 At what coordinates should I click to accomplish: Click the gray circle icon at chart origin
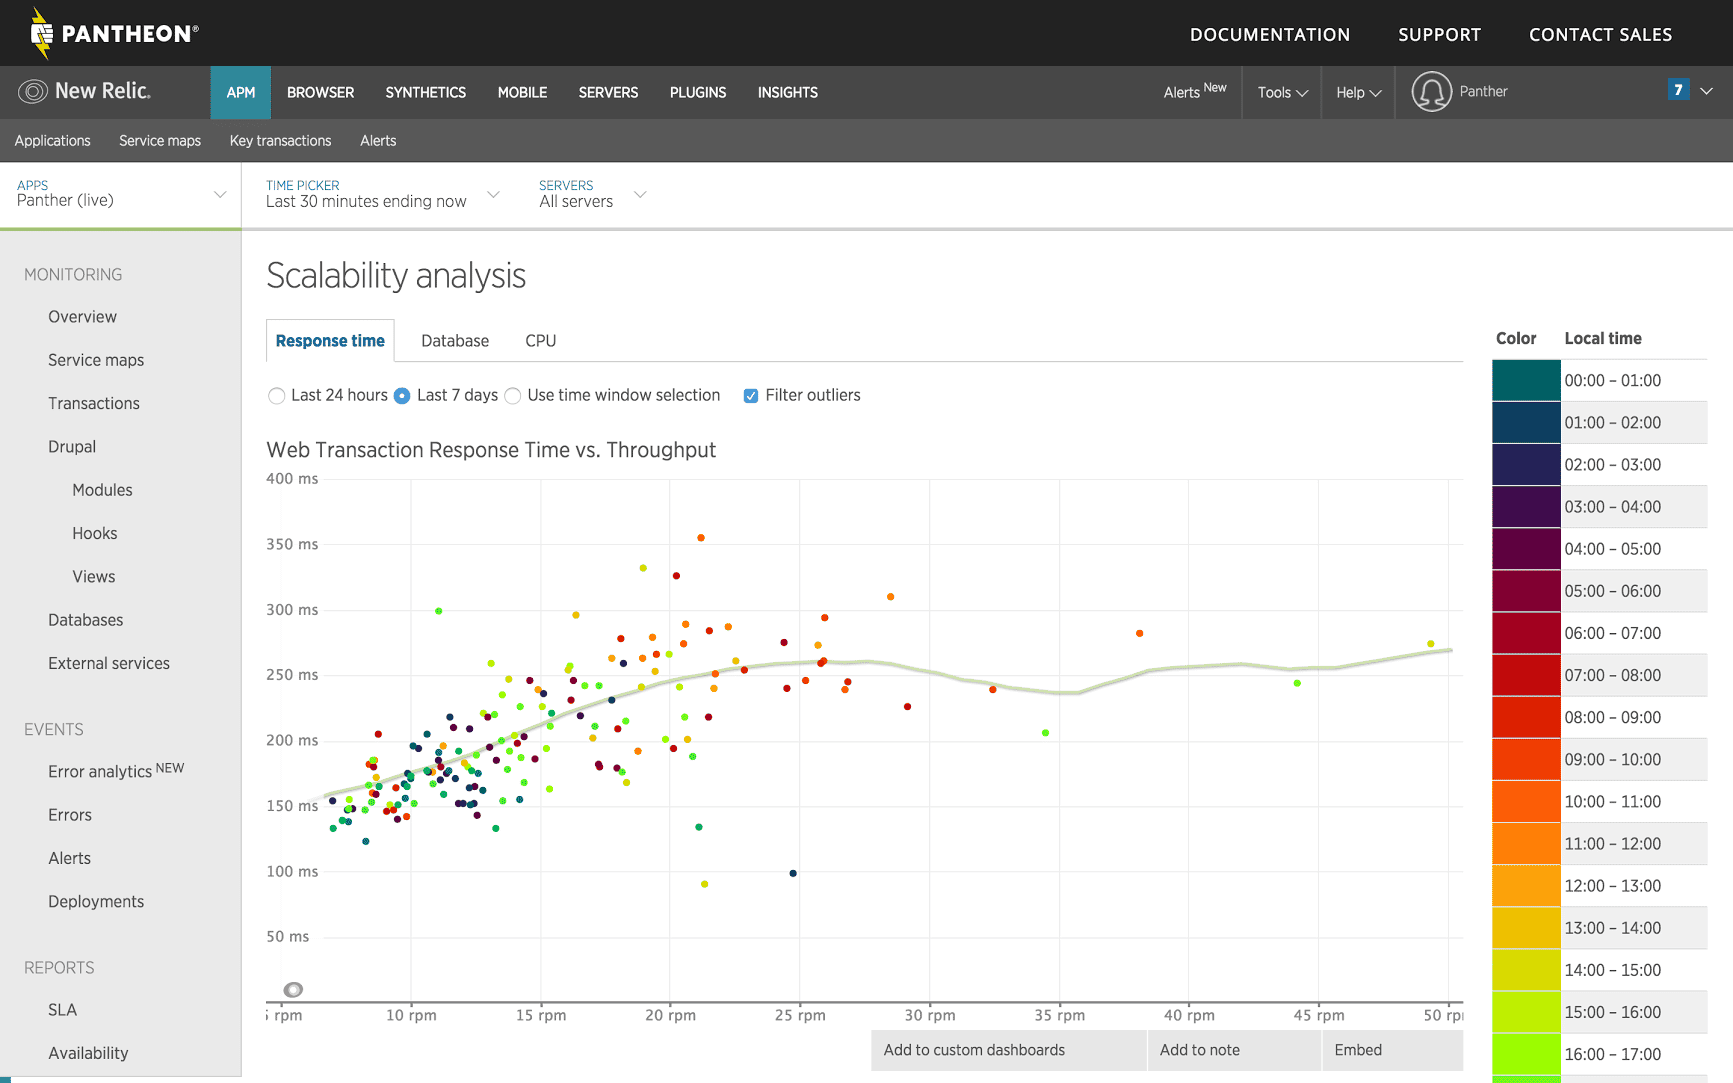pos(293,990)
